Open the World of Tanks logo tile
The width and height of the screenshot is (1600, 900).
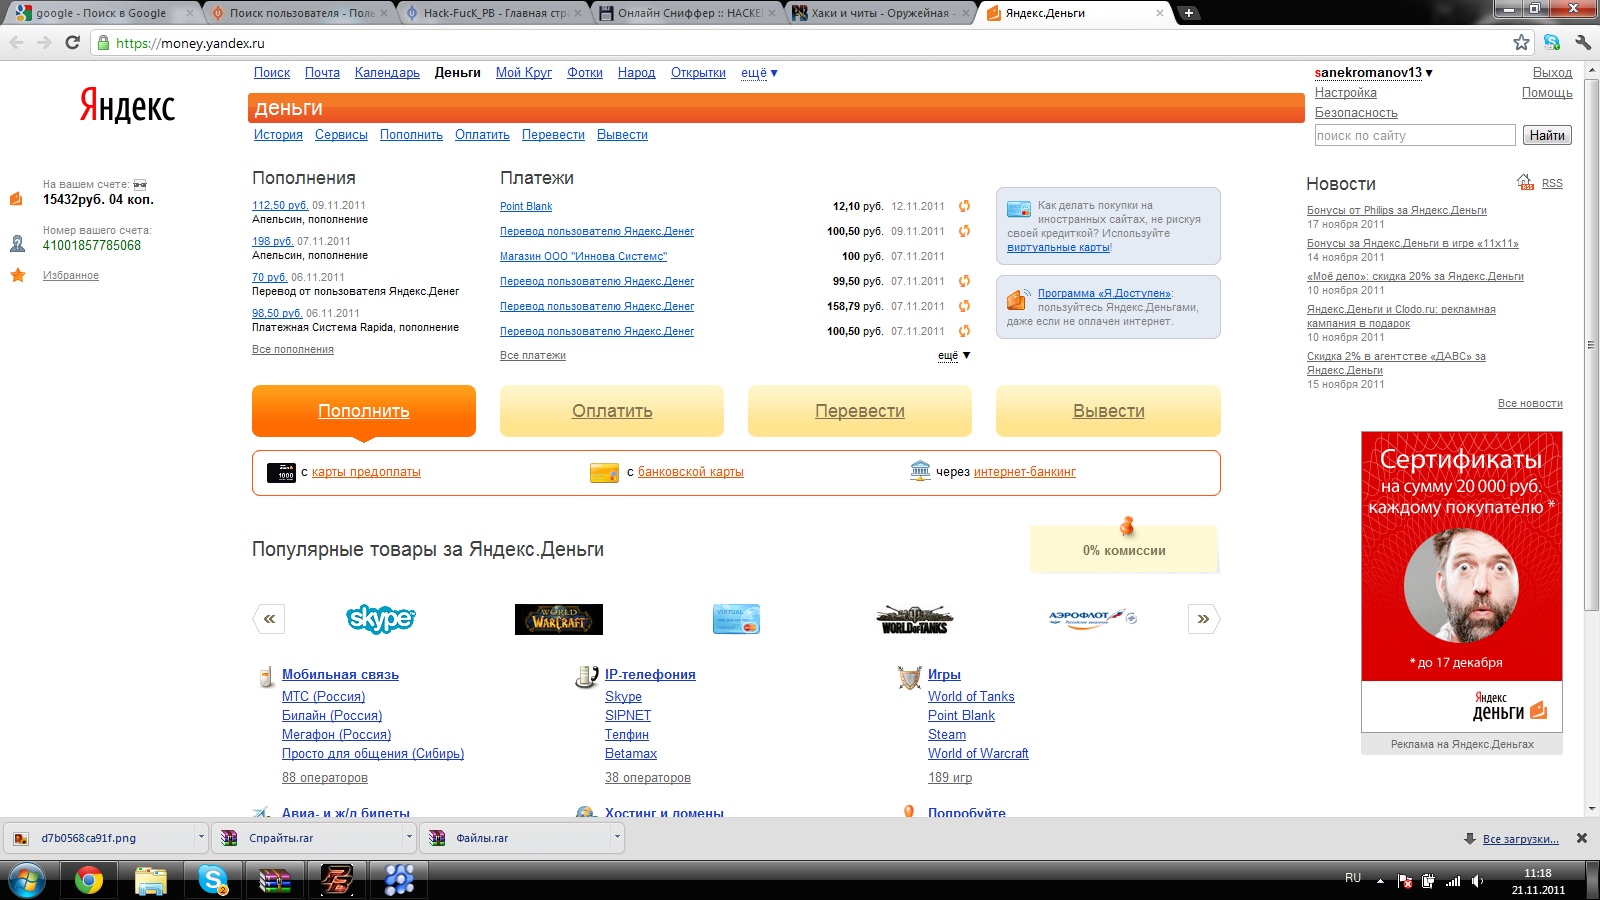pos(914,620)
